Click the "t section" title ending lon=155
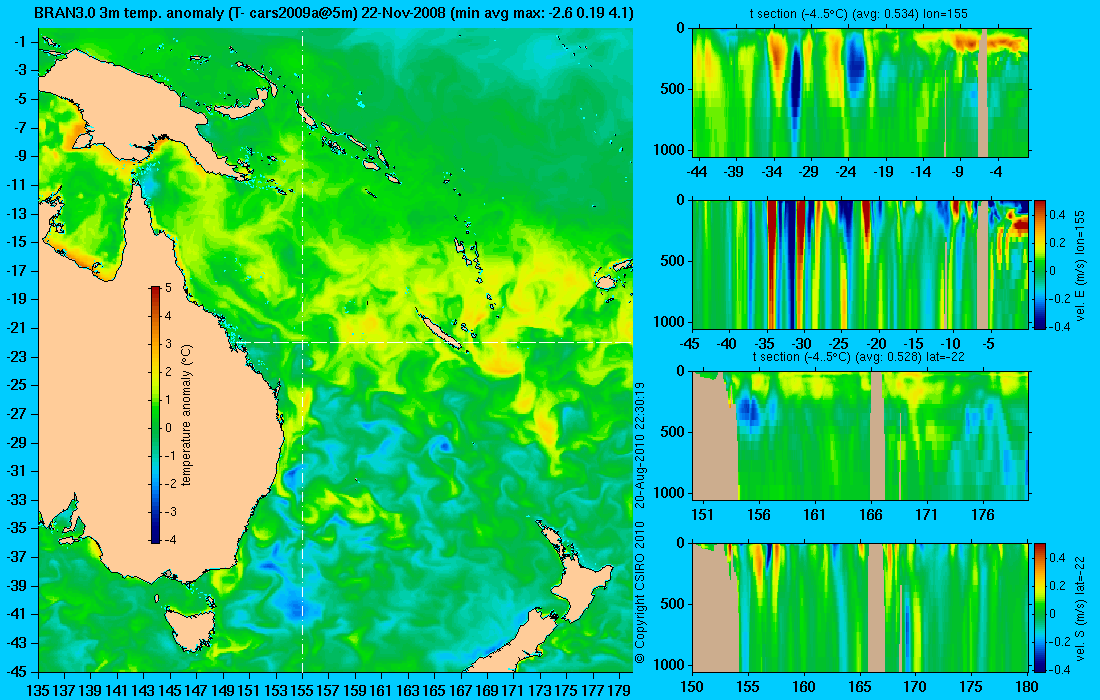This screenshot has height=700, width=1100. pyautogui.click(x=859, y=13)
